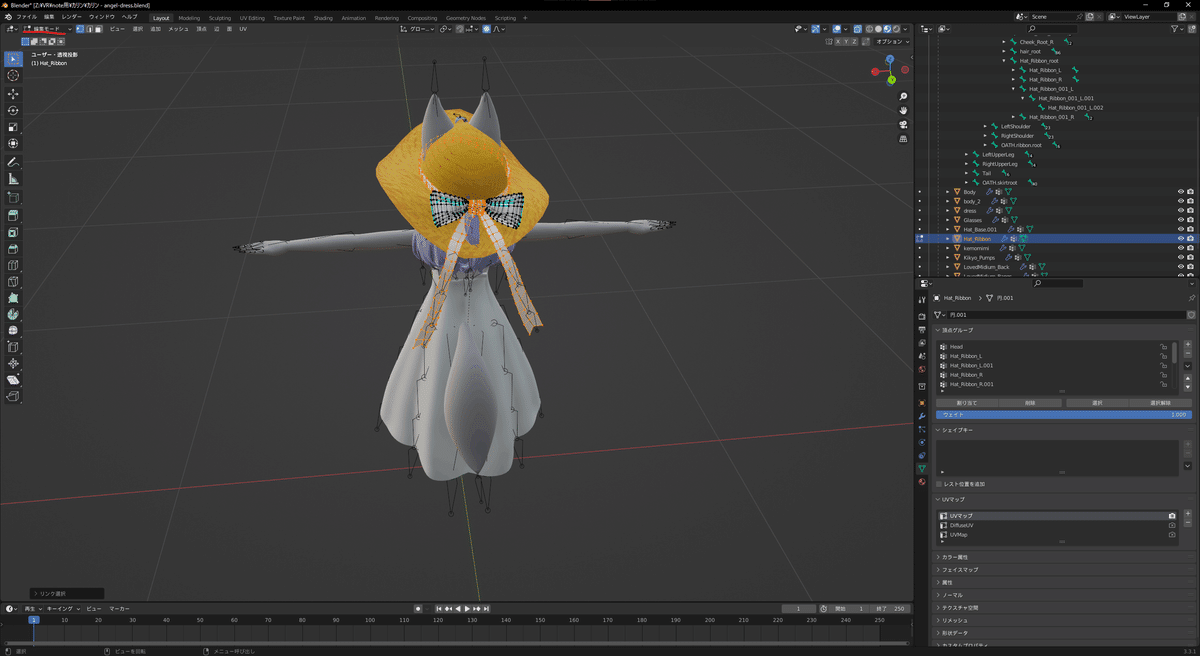Toggle the lock on the Head vertex group

[x=1164, y=347]
